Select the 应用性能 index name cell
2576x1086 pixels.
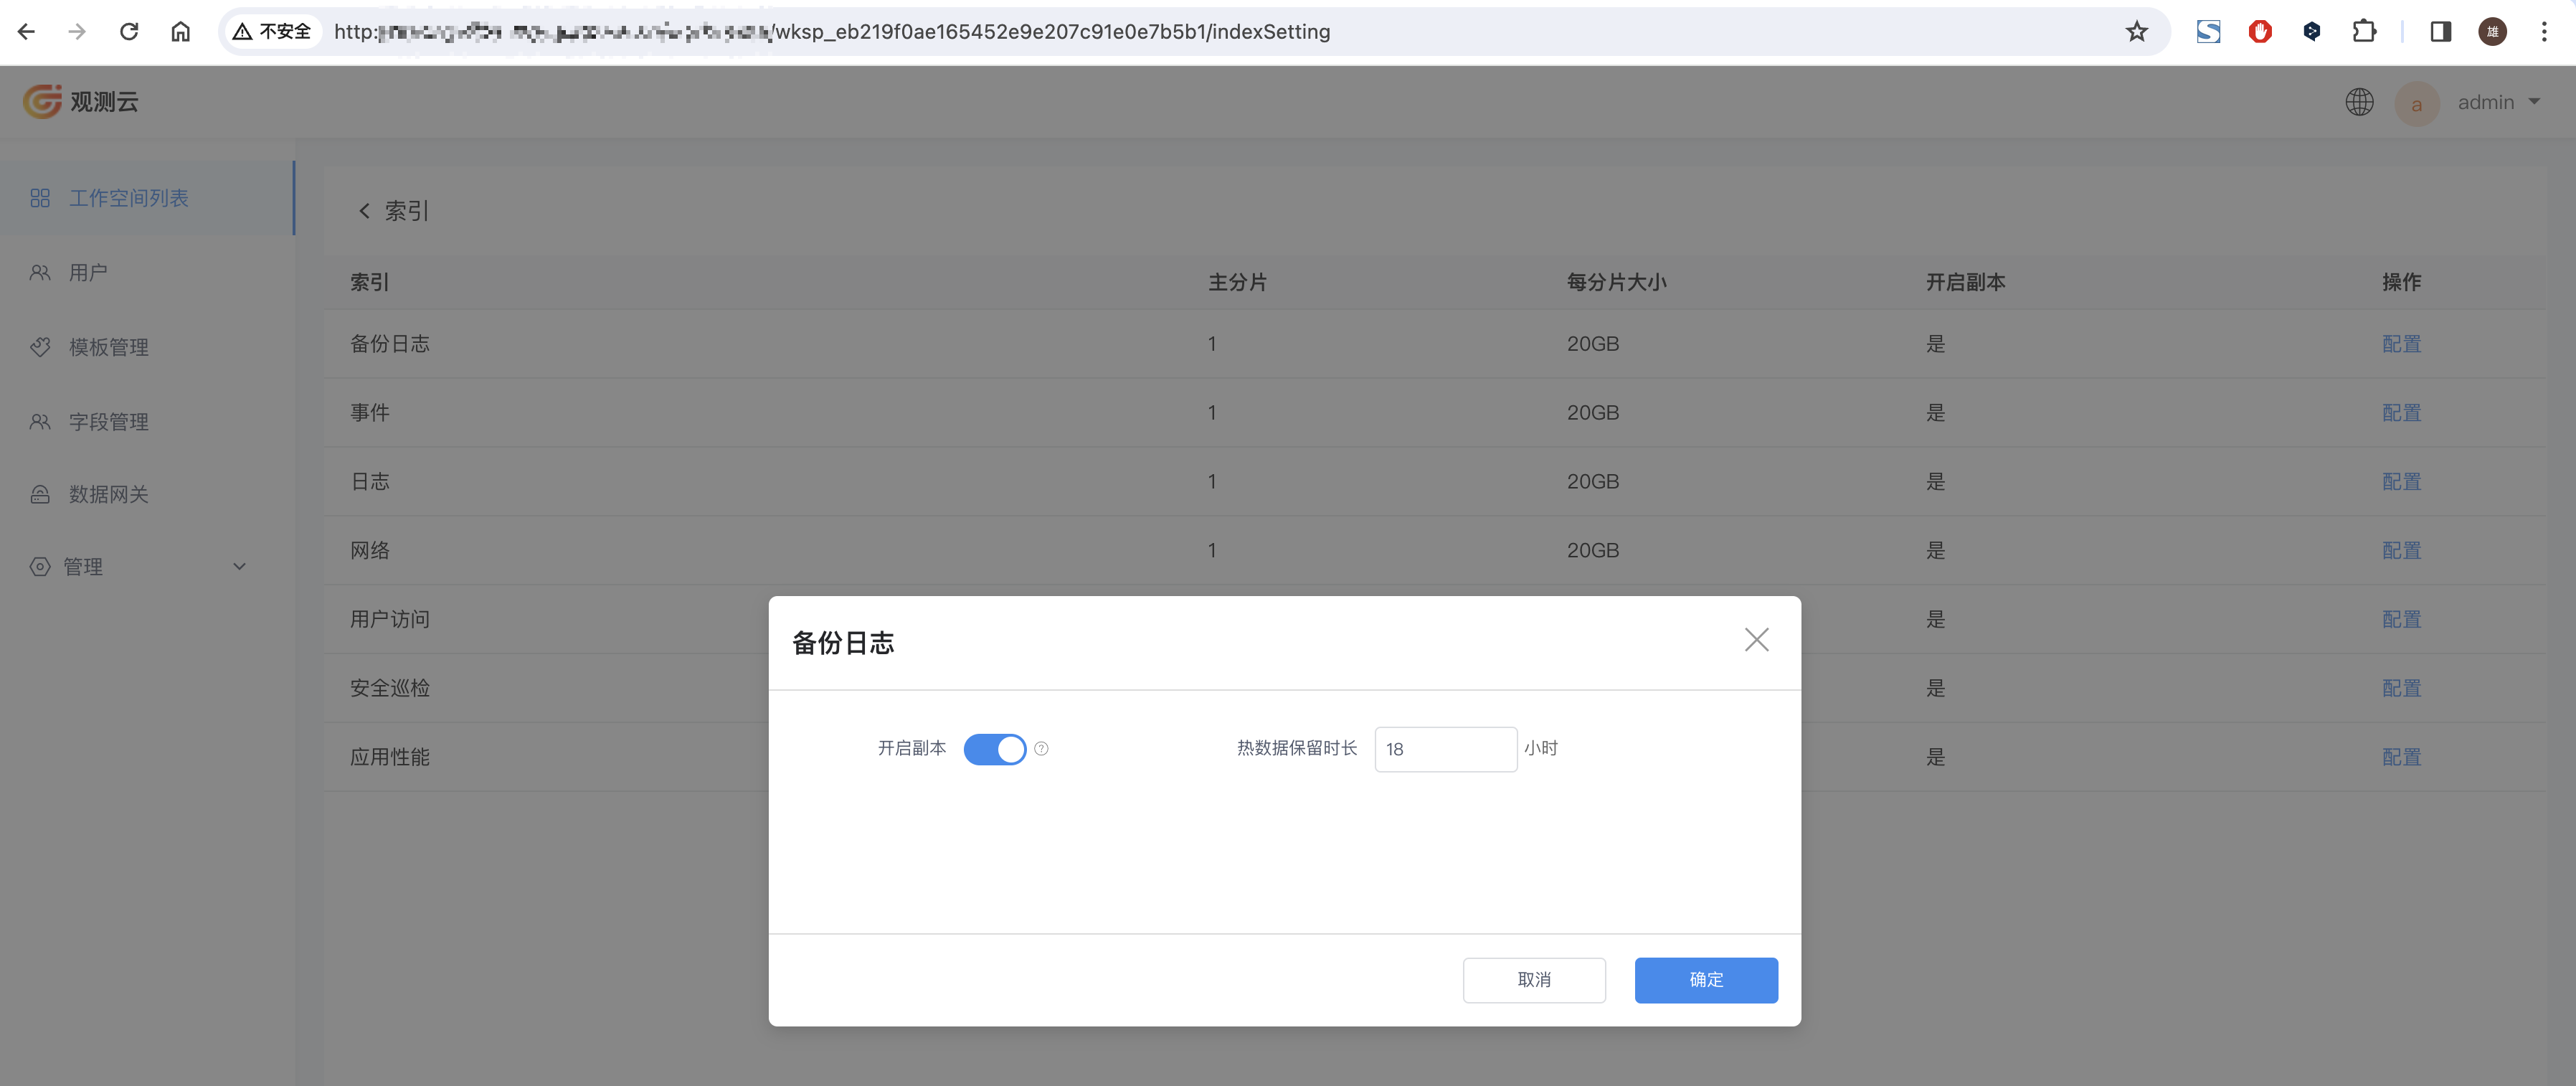(x=389, y=758)
